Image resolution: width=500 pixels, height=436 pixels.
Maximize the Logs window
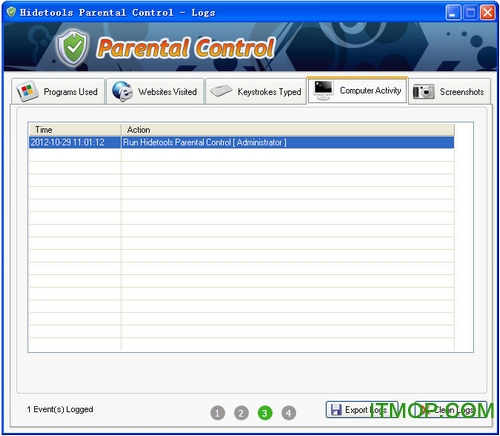pos(470,13)
